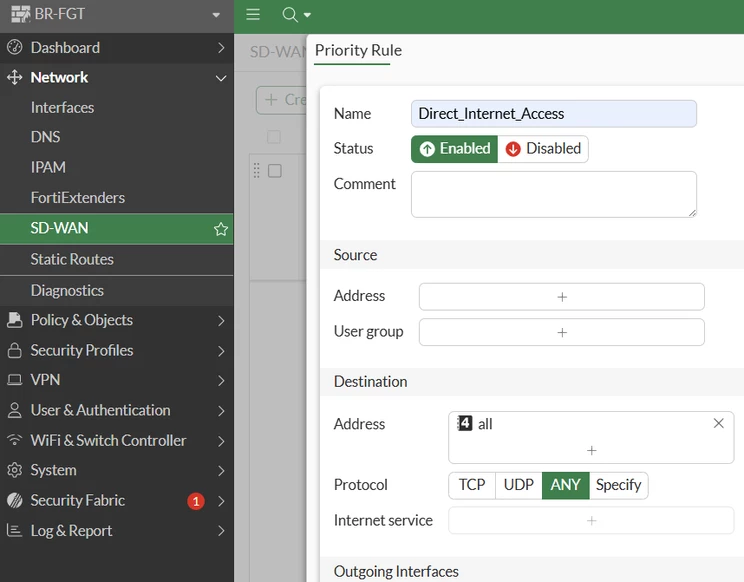Select UDP protocol
744x582 pixels.
pyautogui.click(x=519, y=485)
